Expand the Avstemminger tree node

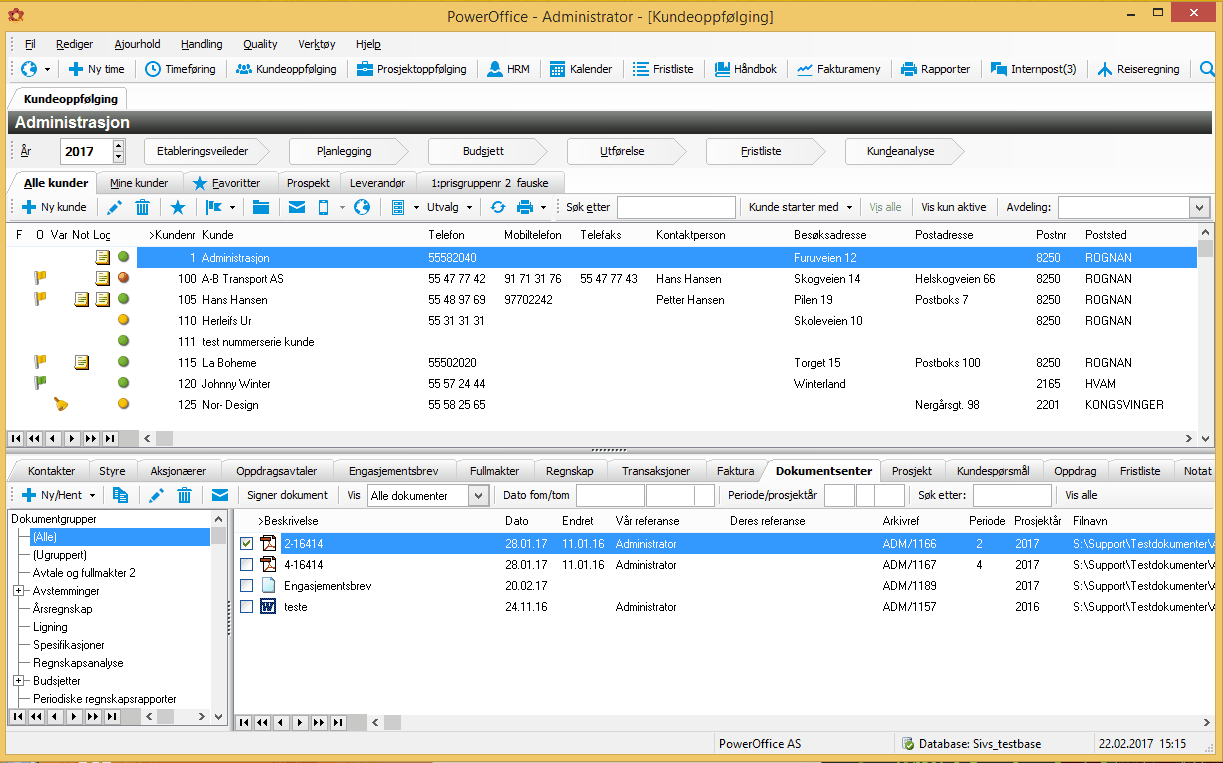tap(18, 591)
